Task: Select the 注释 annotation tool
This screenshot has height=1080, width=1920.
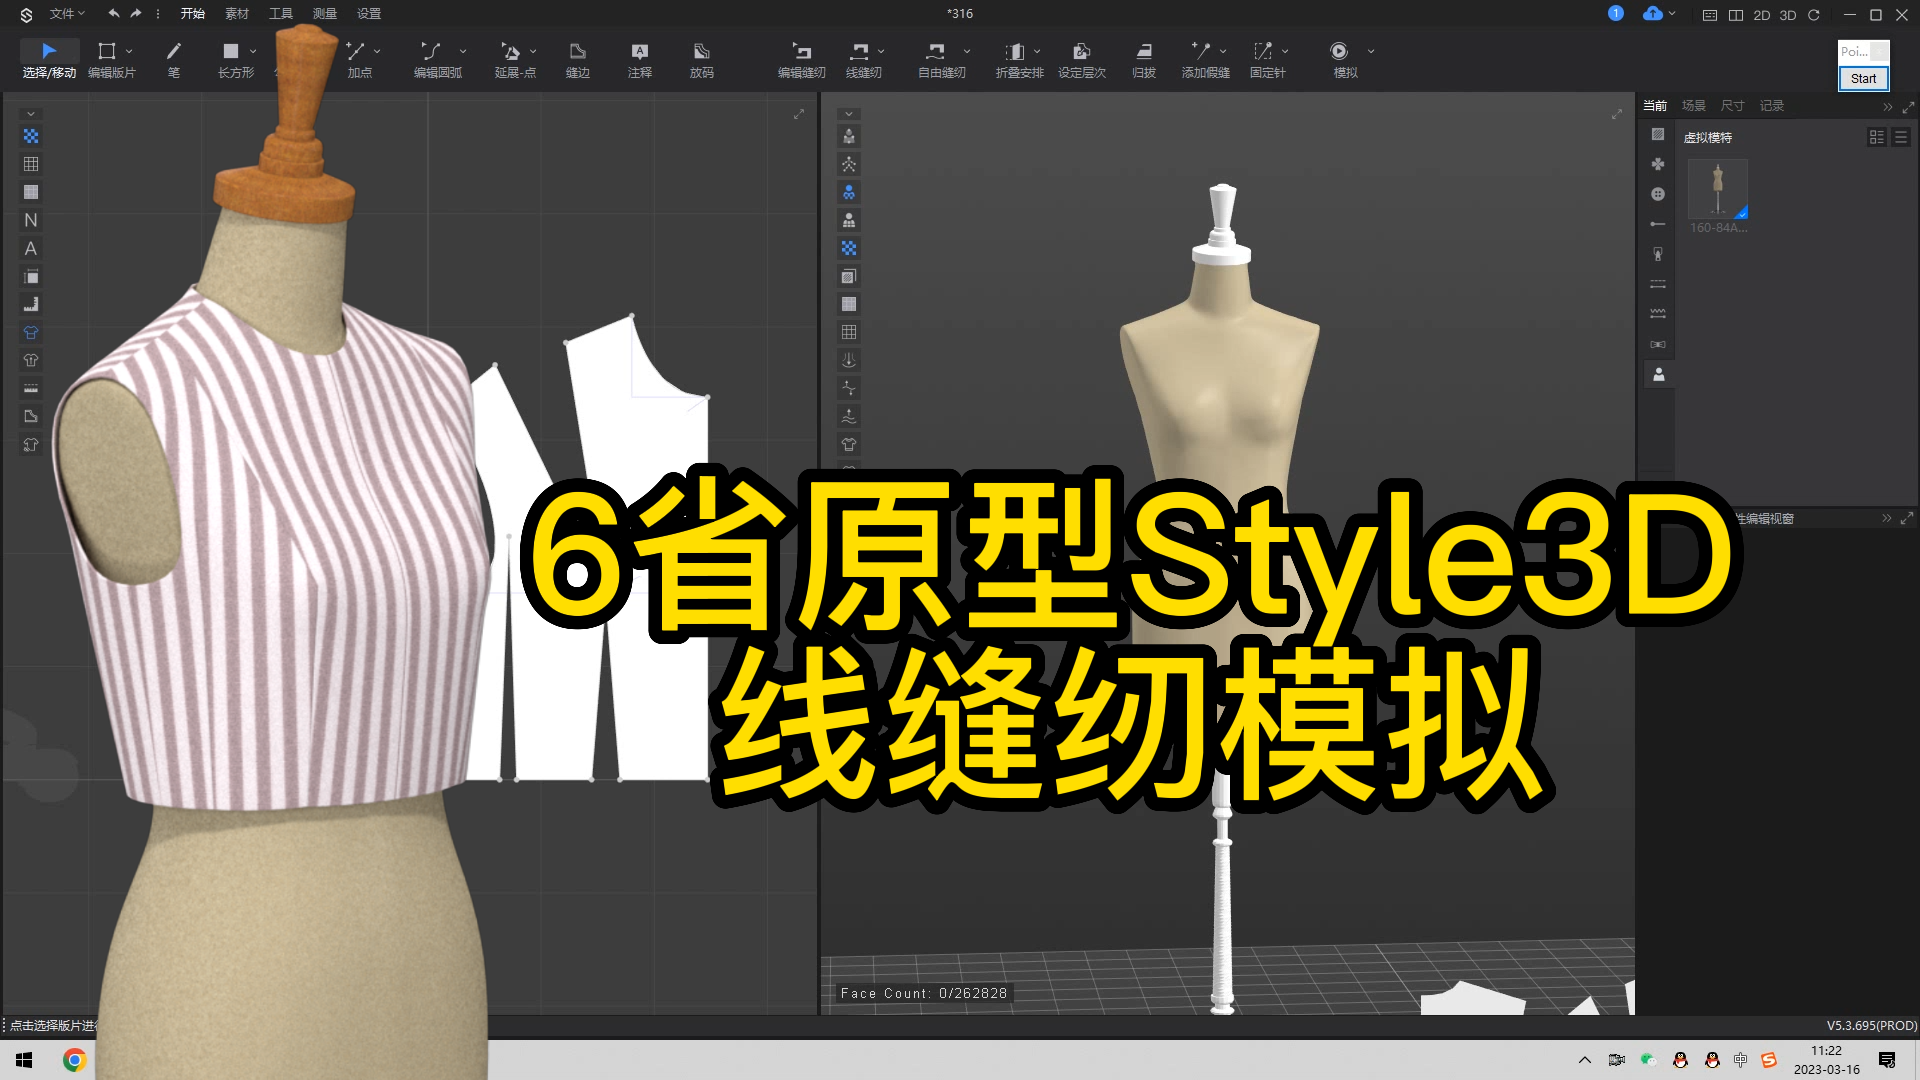Action: pos(639,59)
